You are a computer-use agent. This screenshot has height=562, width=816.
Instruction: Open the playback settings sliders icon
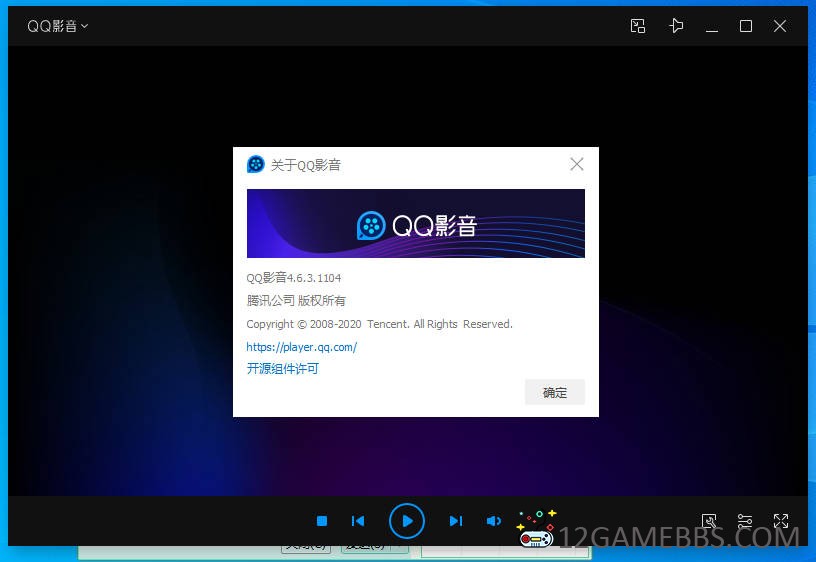click(745, 521)
